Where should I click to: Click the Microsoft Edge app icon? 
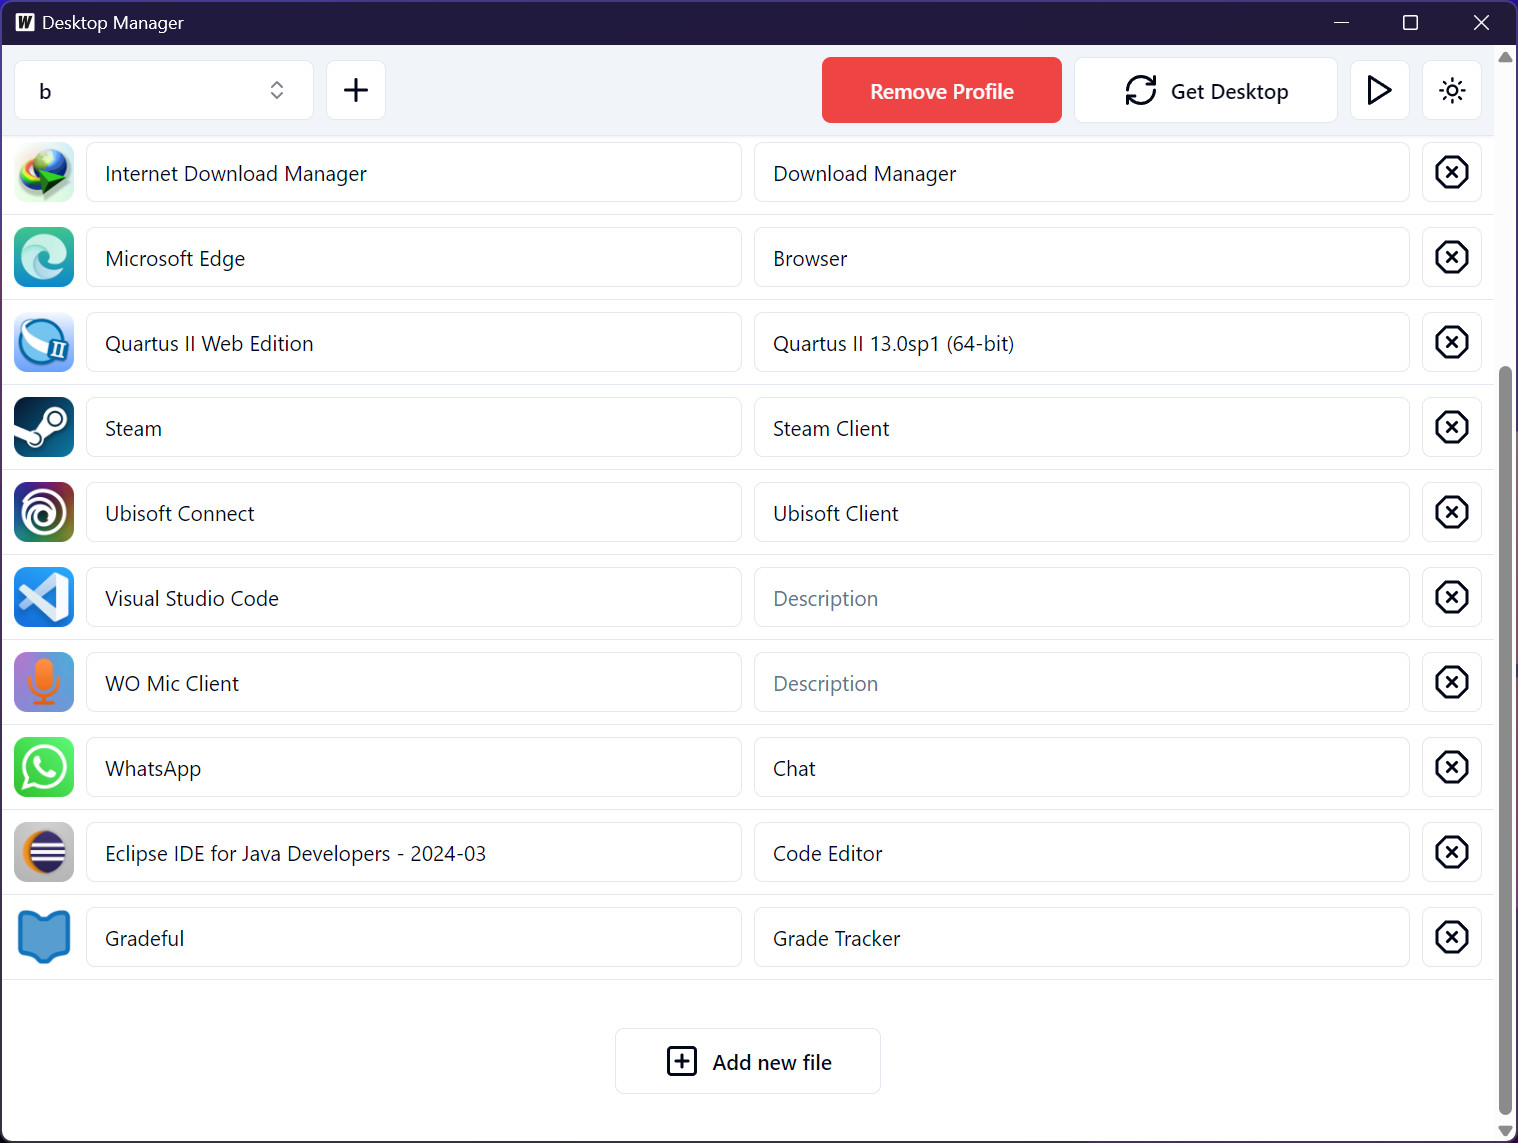coord(44,257)
